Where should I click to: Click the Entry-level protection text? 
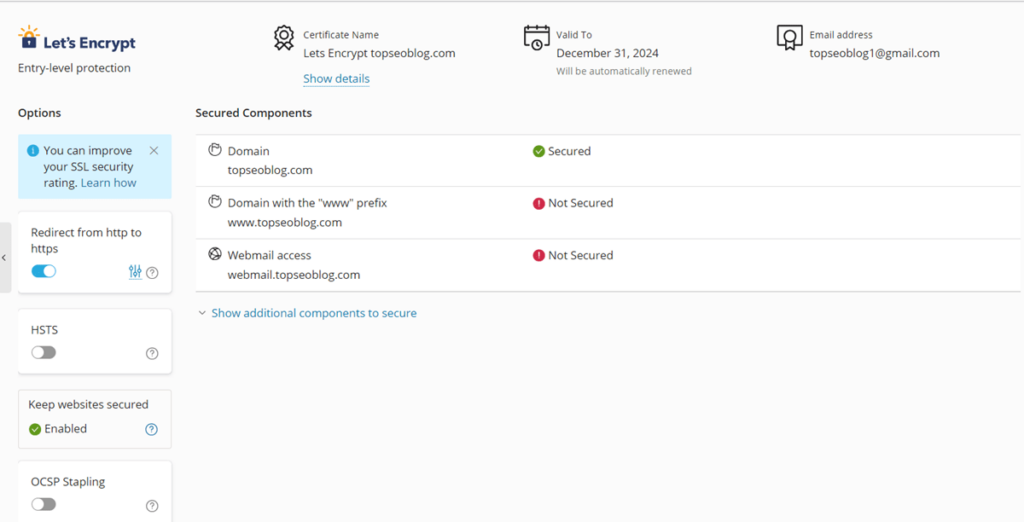click(74, 68)
